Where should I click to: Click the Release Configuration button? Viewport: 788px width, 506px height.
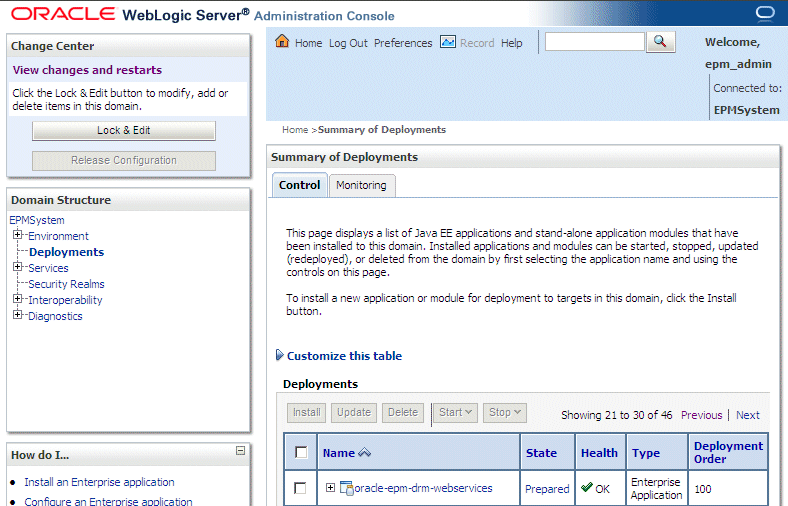(124, 160)
